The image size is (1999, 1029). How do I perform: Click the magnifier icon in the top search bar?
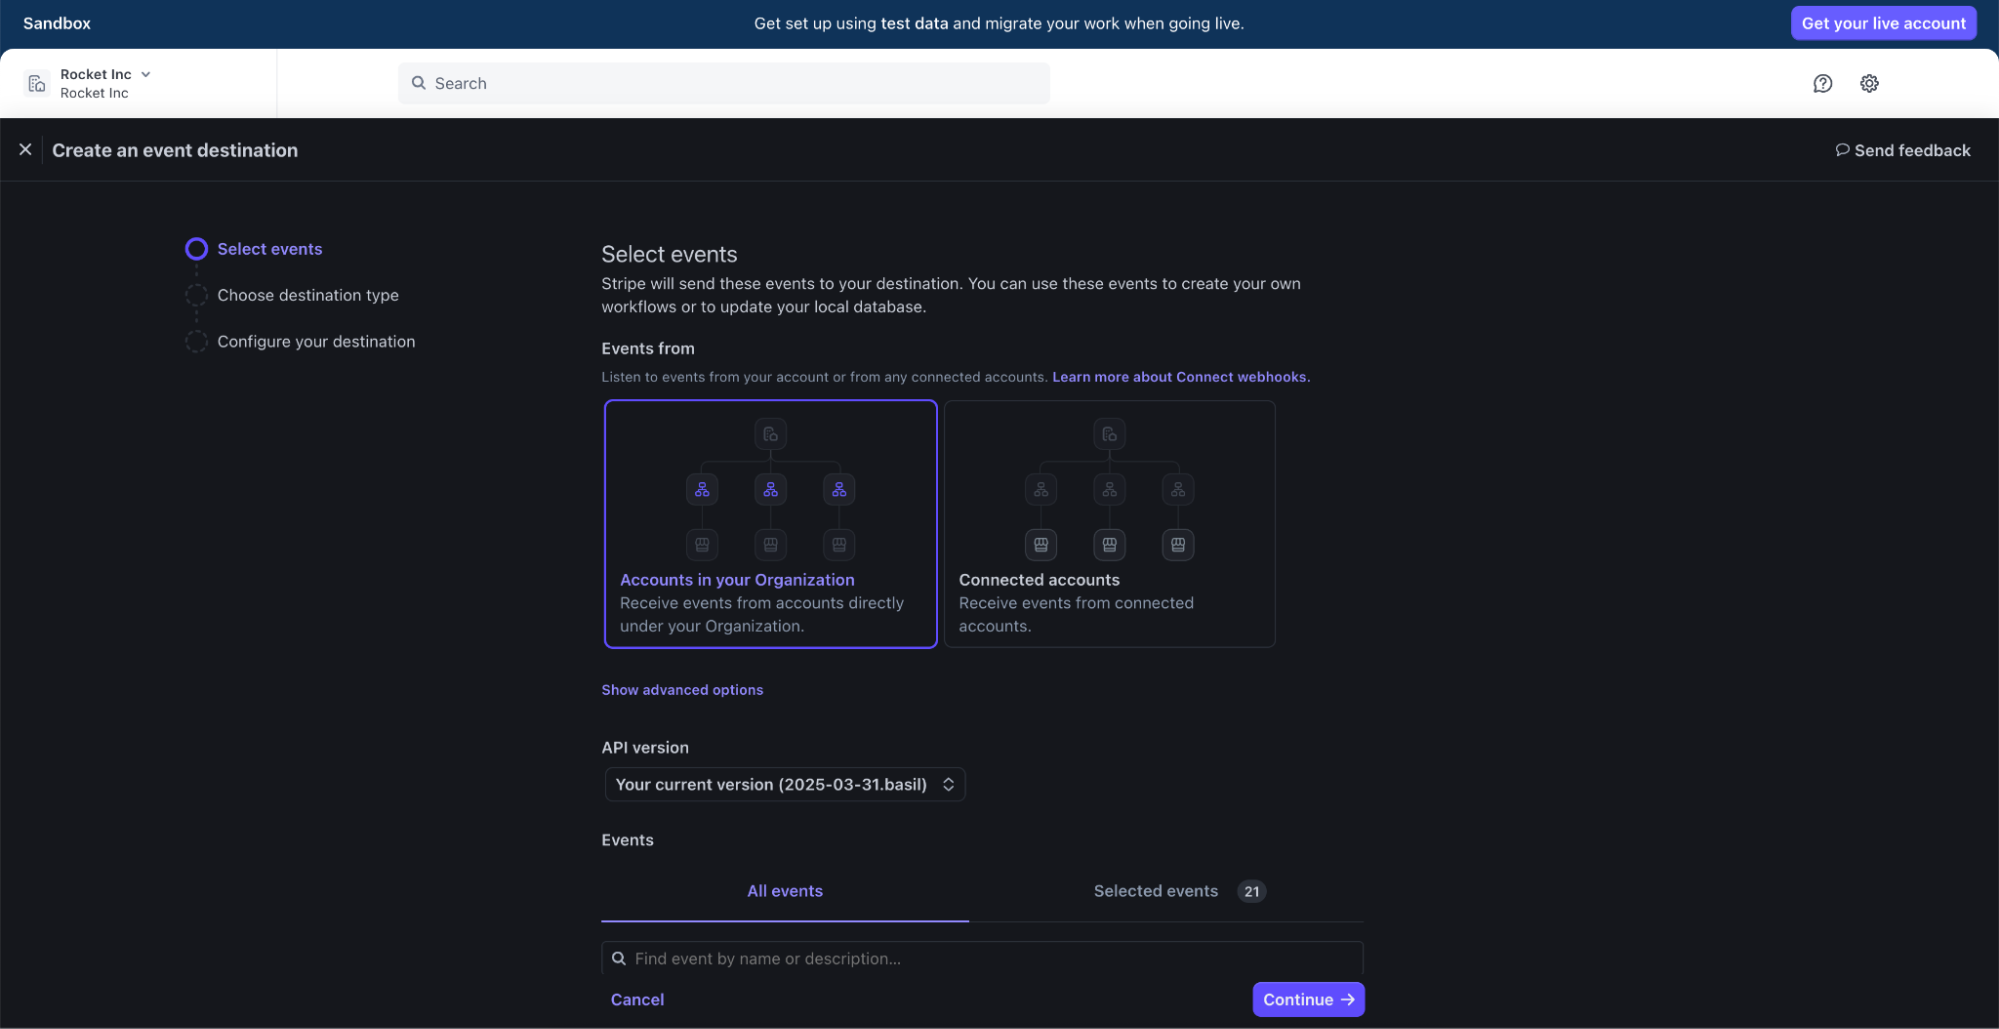pyautogui.click(x=419, y=84)
